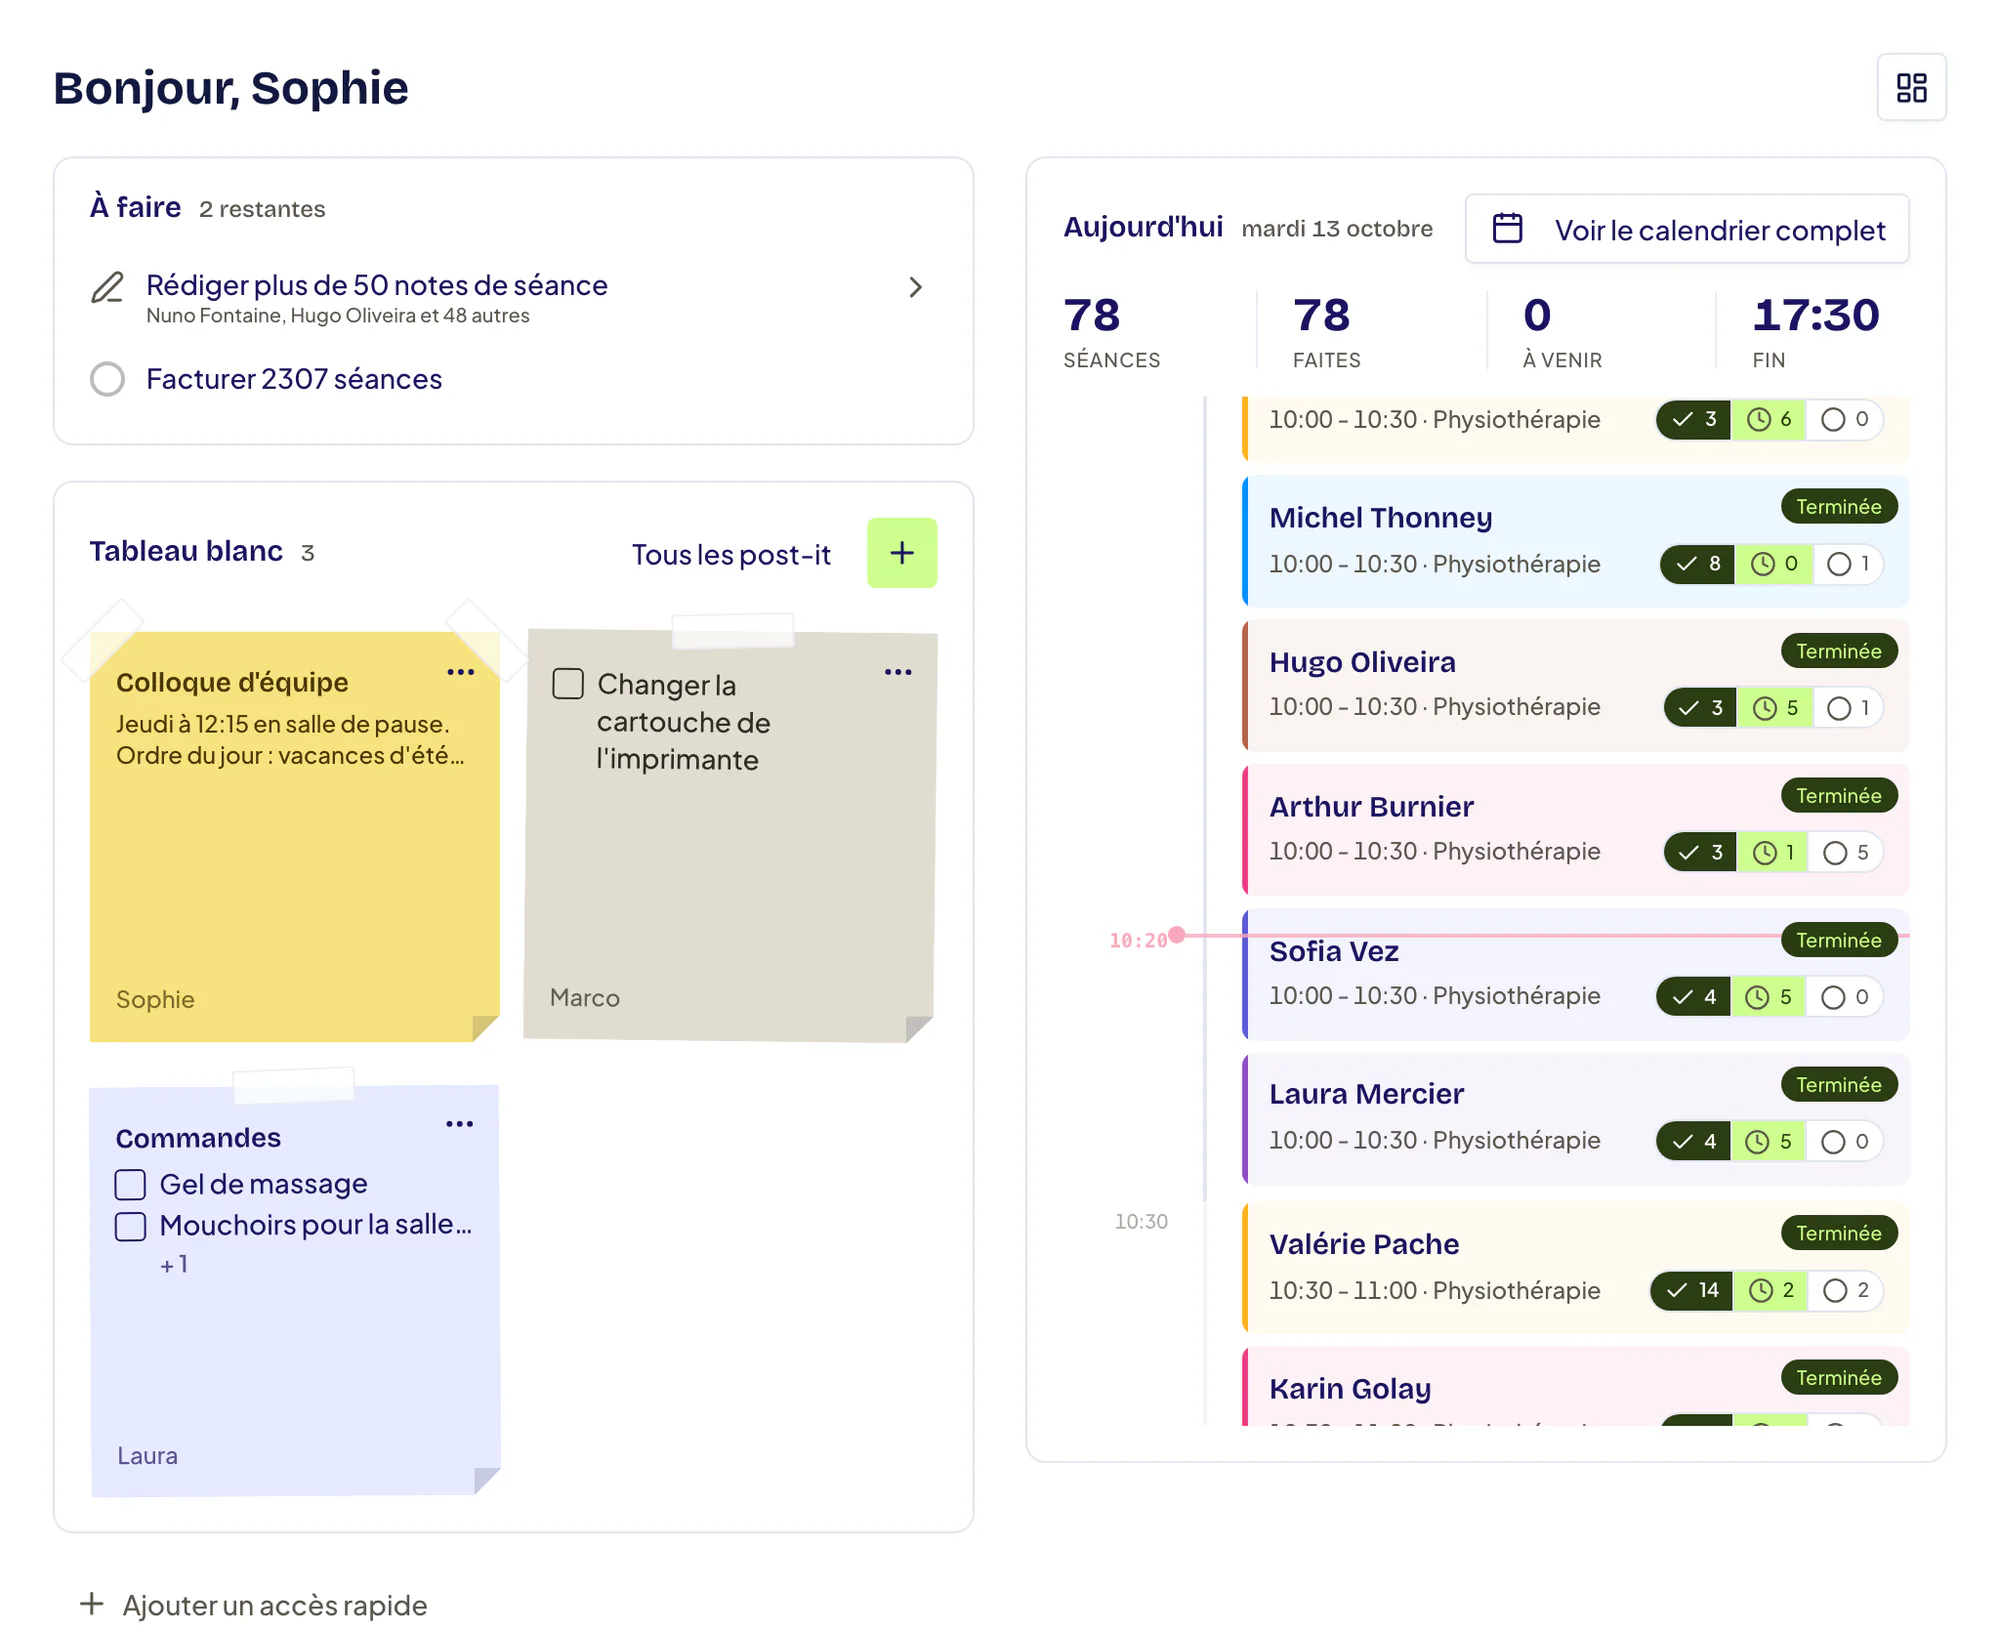Image resolution: width=2000 pixels, height=1635 pixels.
Task: Check Changer la cartouche de l'imprimante
Action: (568, 684)
